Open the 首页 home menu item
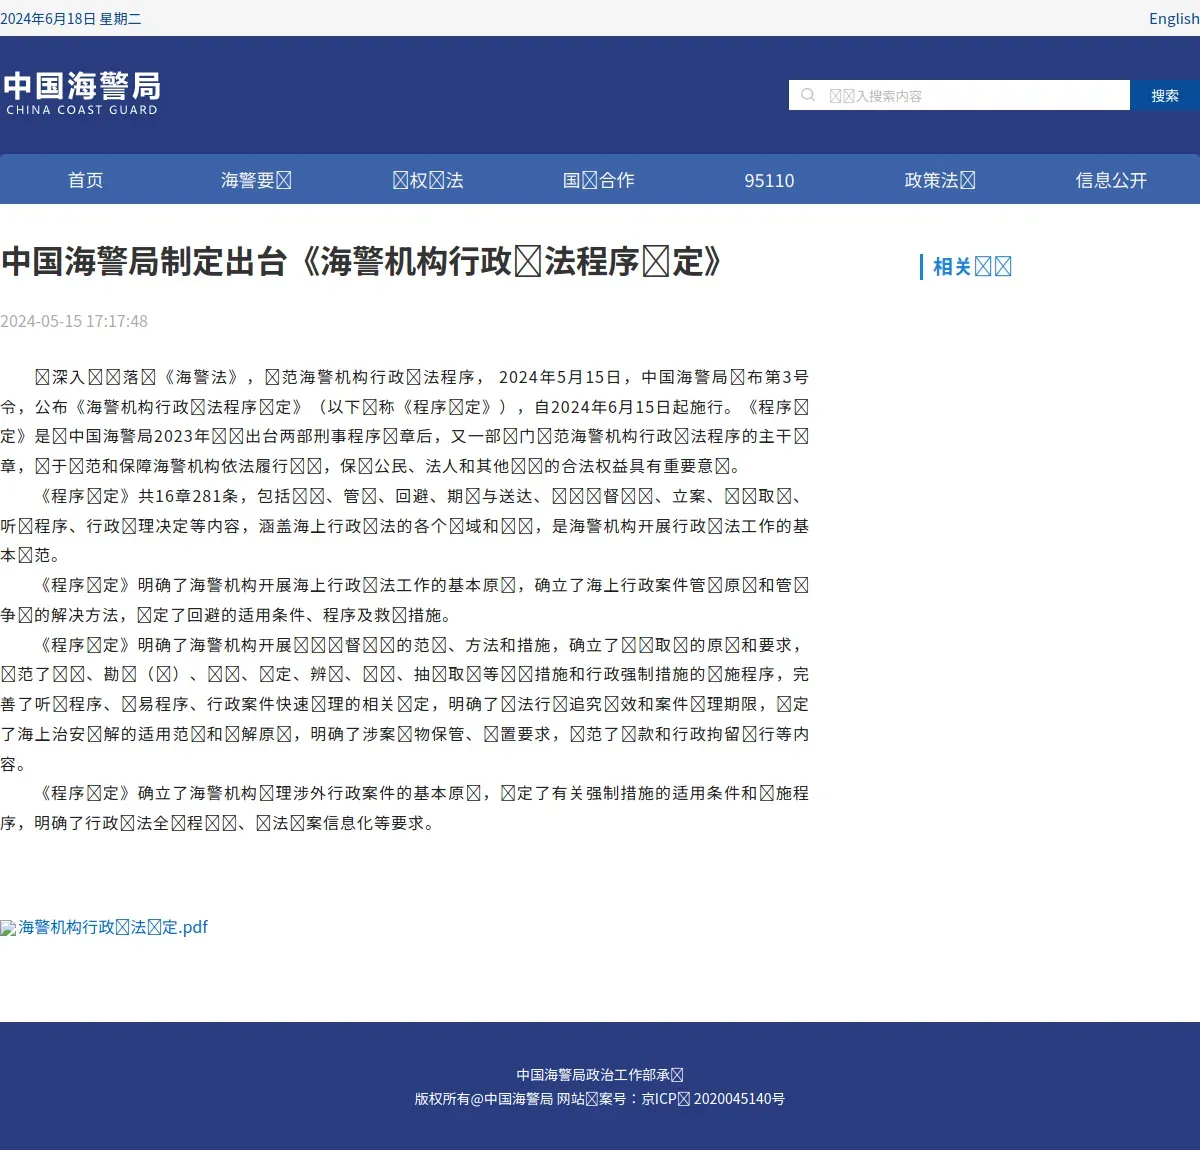The image size is (1200, 1150). (85, 180)
